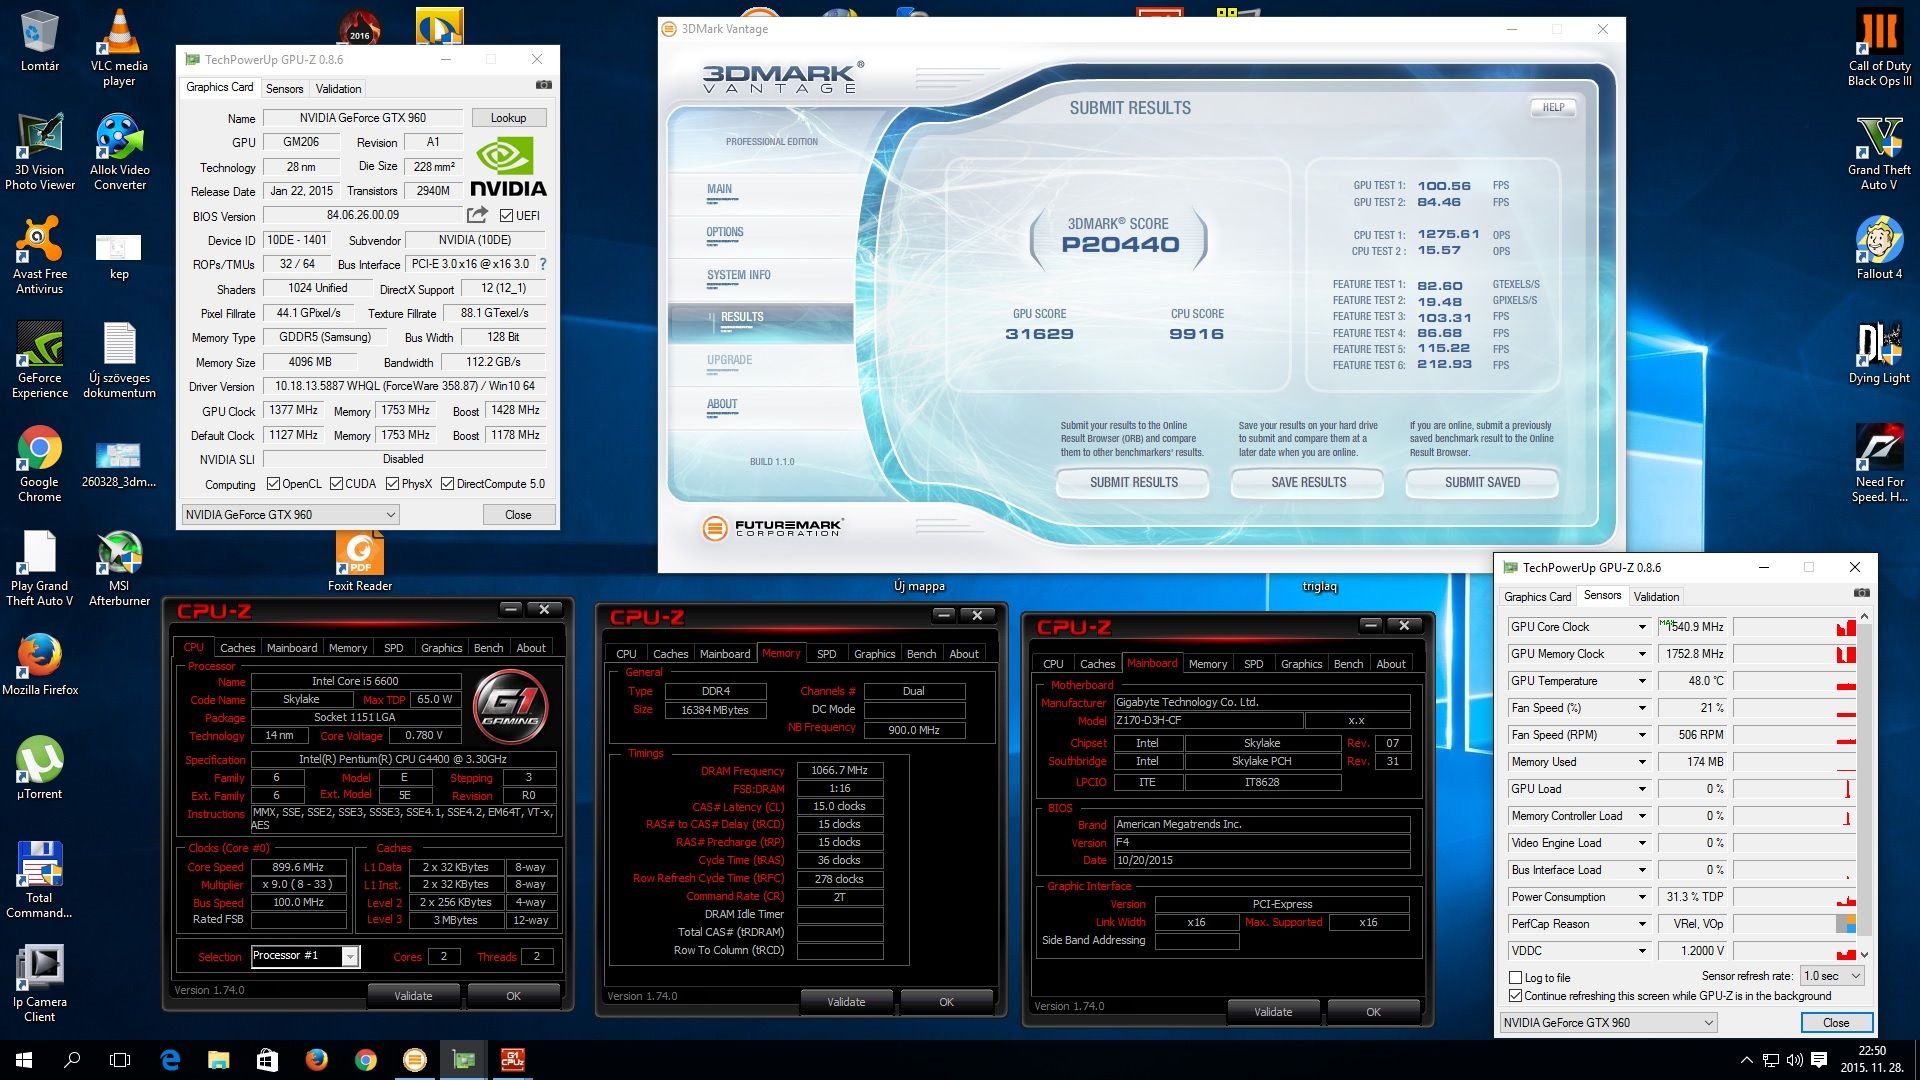This screenshot has width=1920, height=1080.
Task: Open MSI Afterburner desktop icon
Action: click(119, 568)
